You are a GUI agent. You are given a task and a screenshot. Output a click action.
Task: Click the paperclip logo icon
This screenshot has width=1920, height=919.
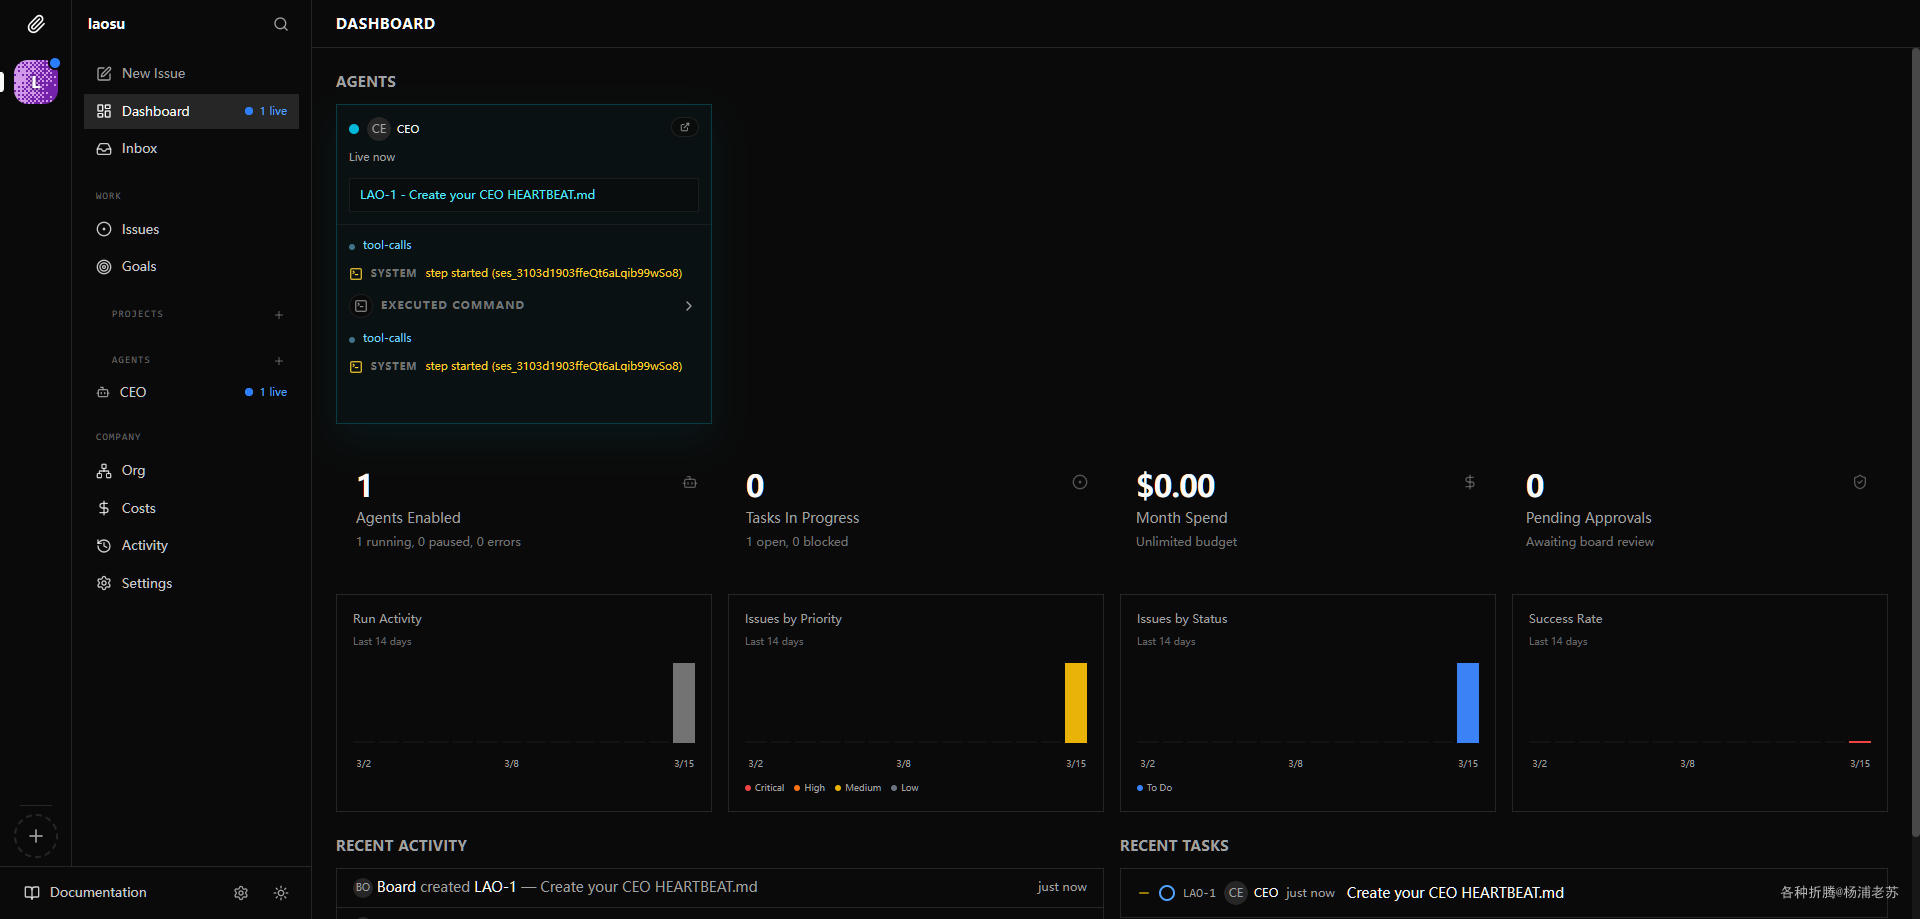coord(36,23)
